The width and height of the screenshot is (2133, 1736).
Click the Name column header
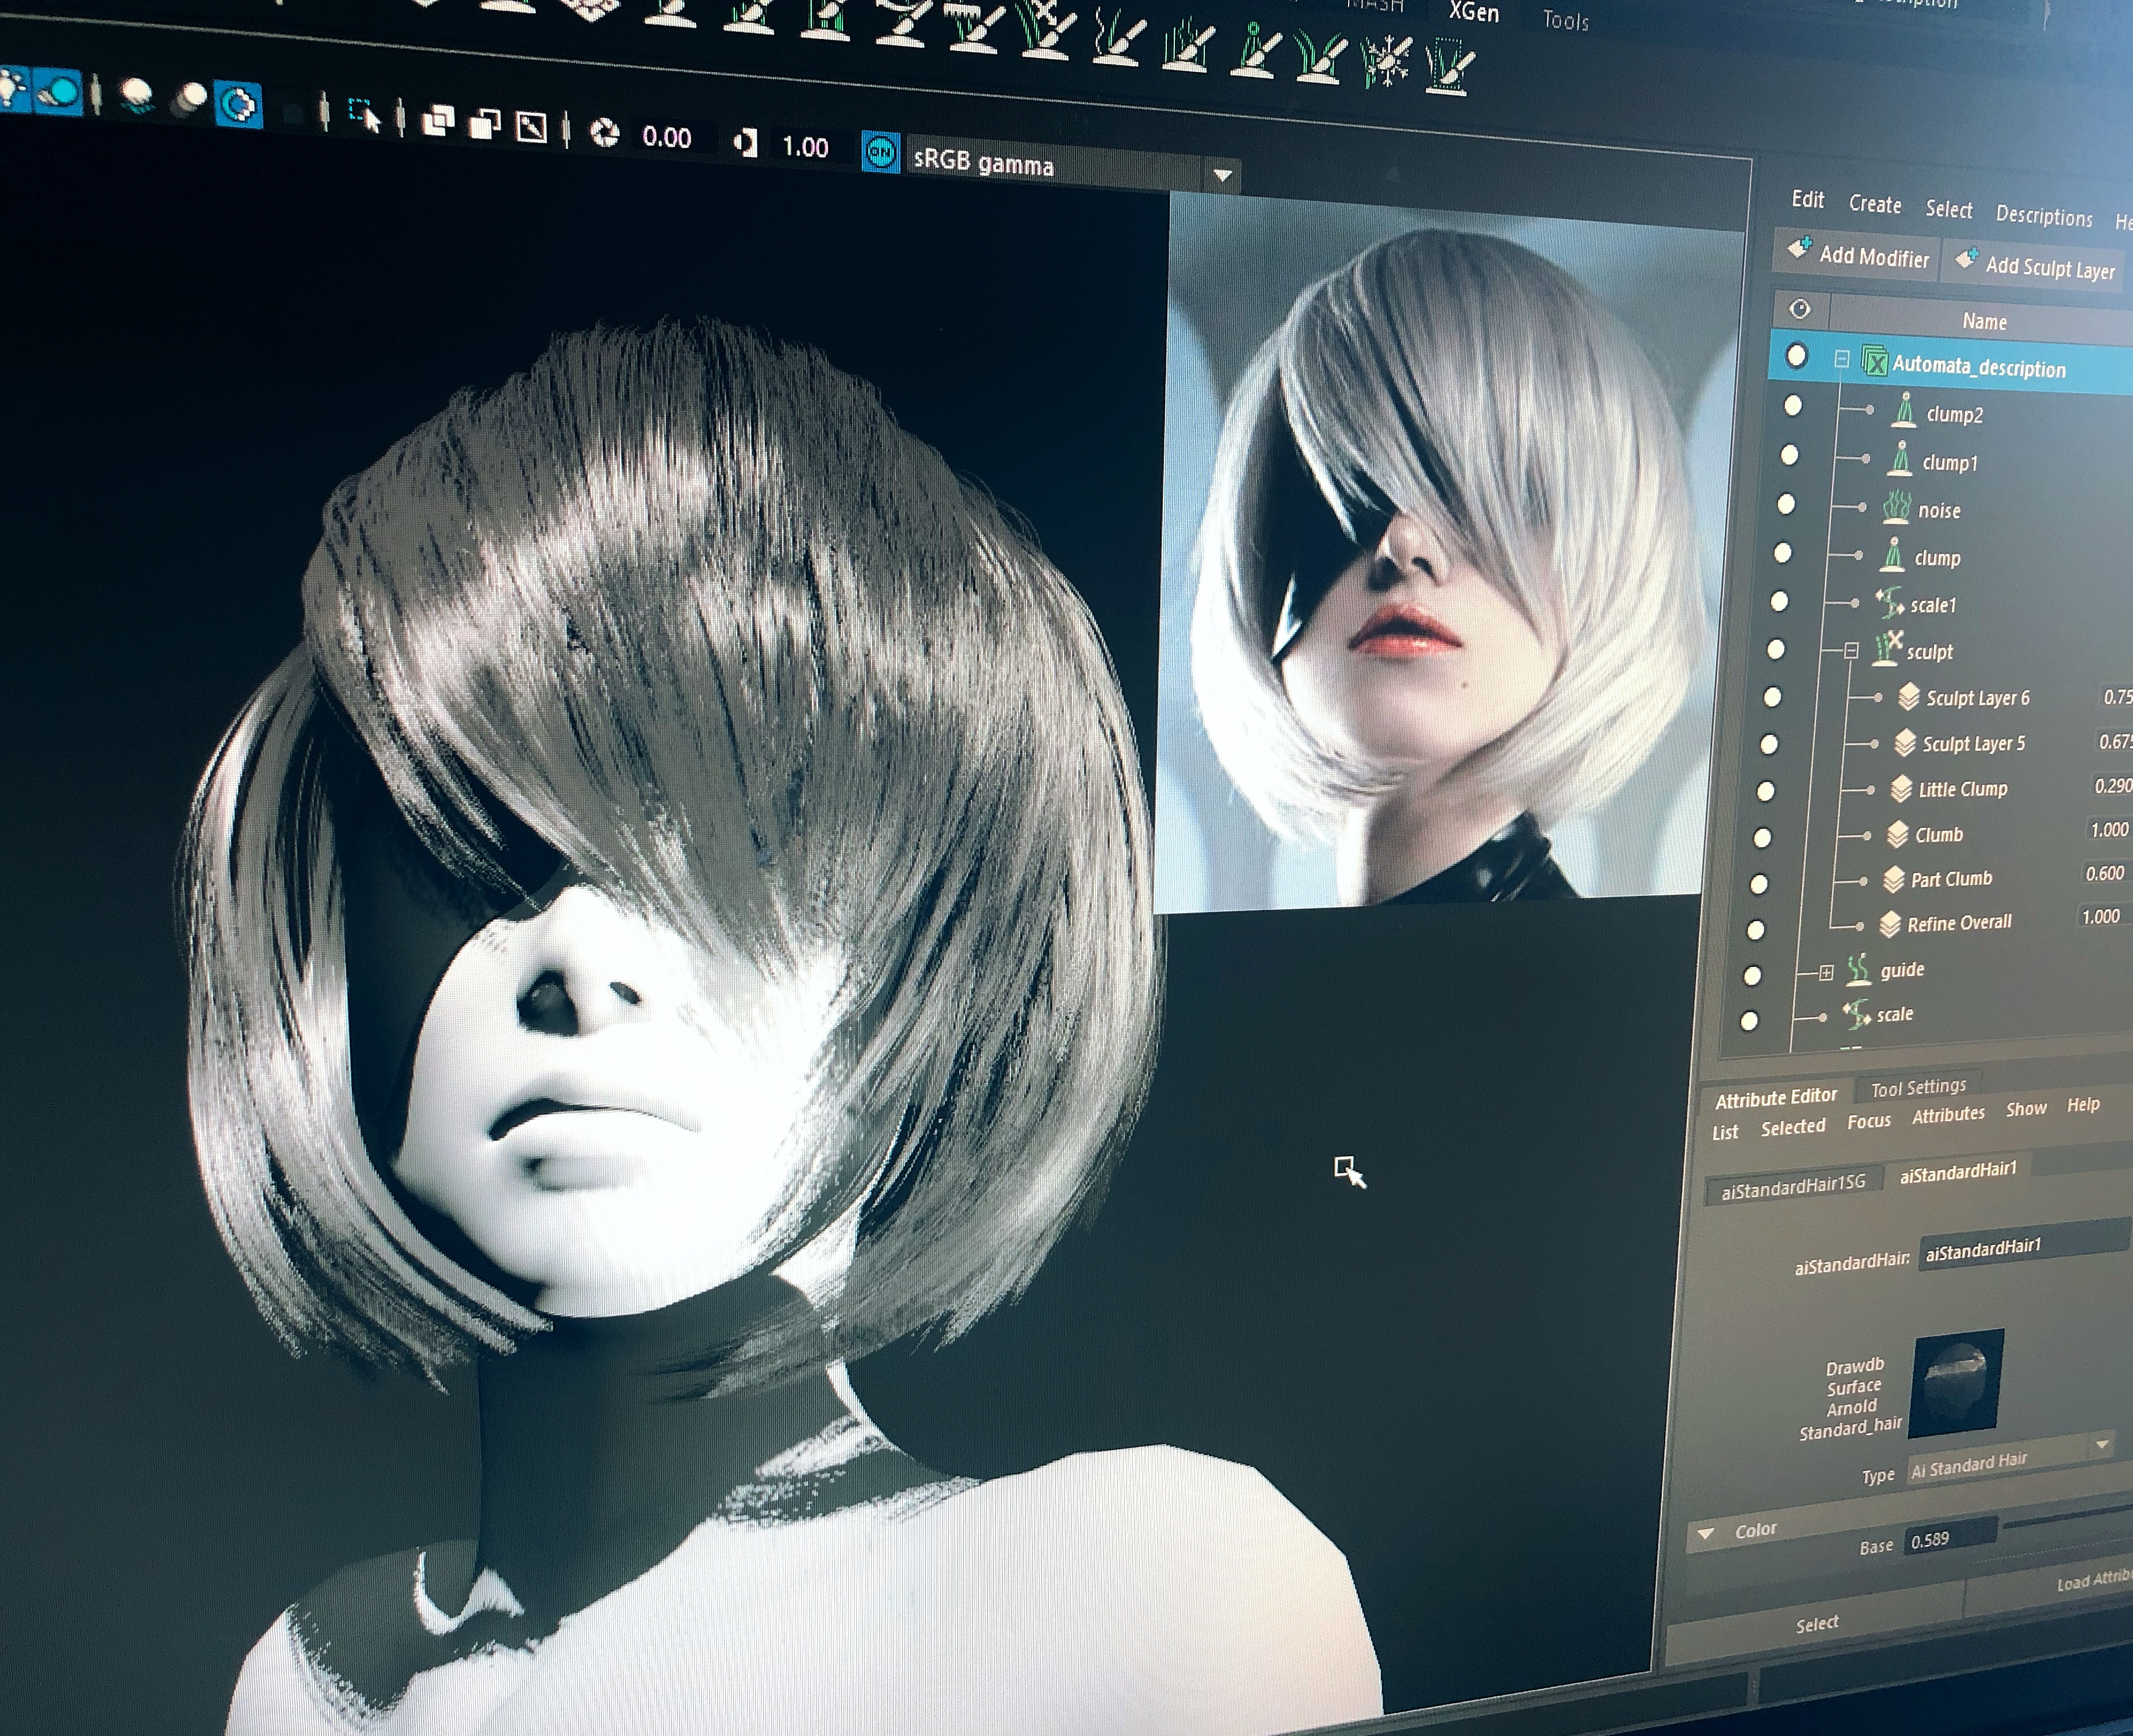tap(1983, 321)
